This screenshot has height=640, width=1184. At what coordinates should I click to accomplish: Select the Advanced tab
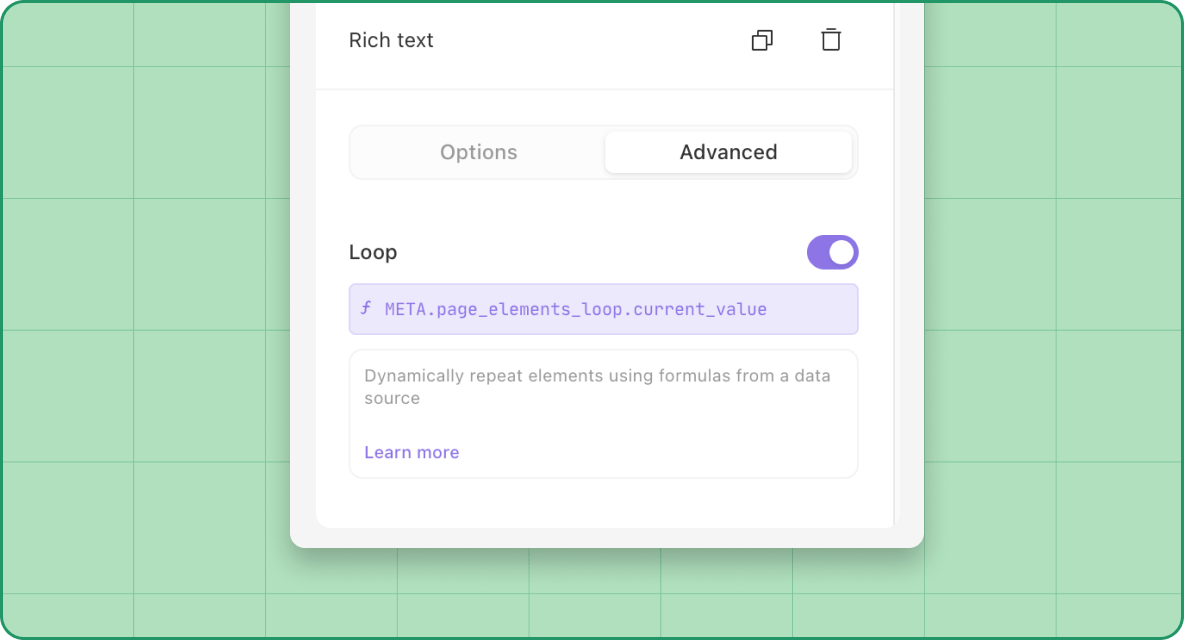[x=728, y=152]
